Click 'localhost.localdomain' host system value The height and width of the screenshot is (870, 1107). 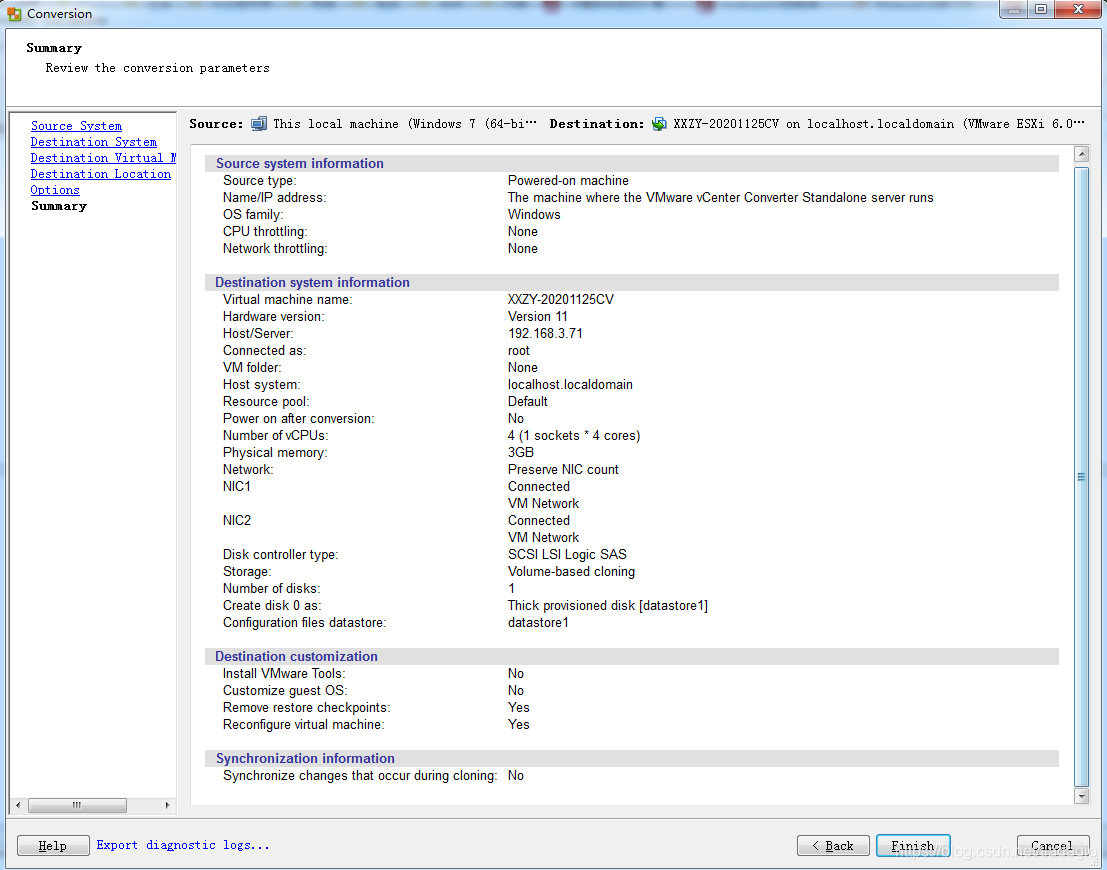(570, 384)
